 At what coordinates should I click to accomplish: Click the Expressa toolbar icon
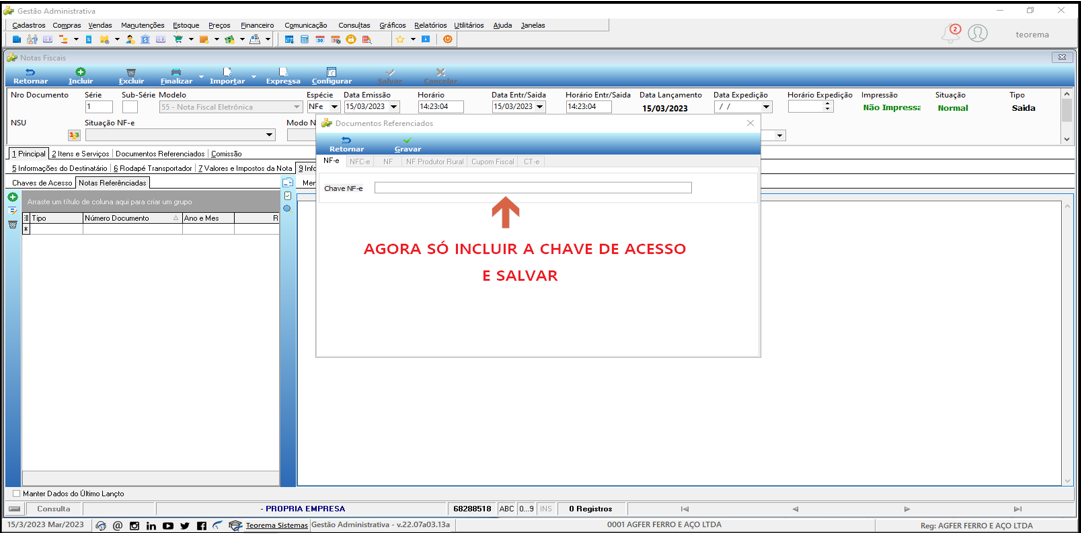[x=283, y=72]
